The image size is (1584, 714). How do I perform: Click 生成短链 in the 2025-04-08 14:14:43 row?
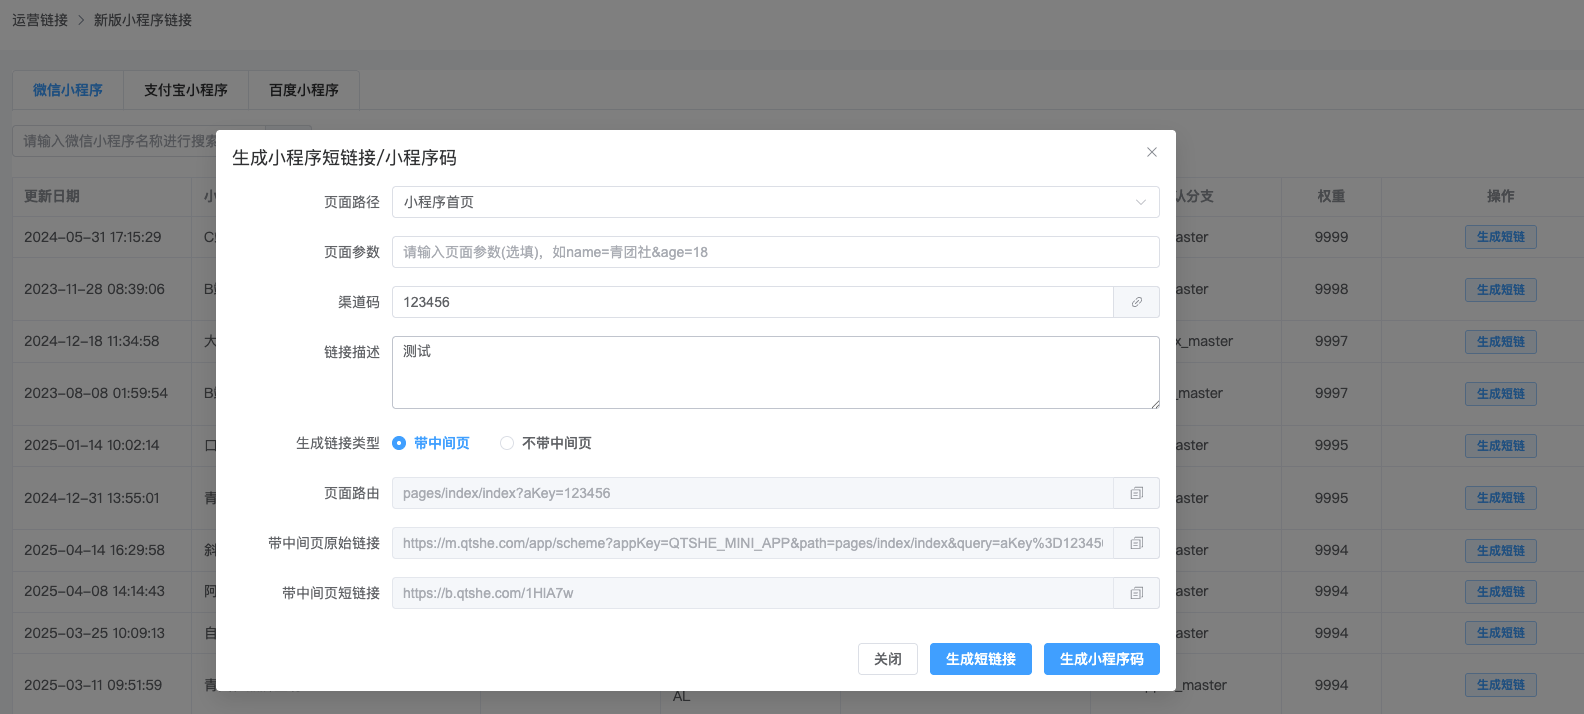[x=1501, y=592]
